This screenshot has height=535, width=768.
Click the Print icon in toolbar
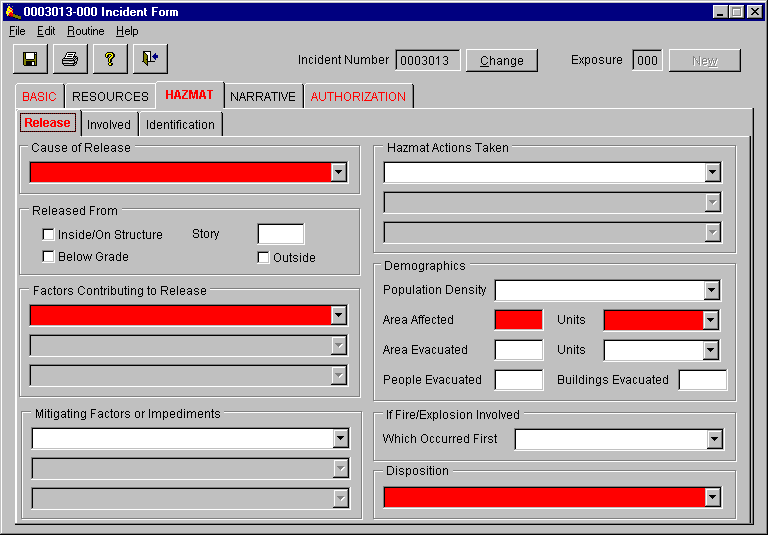pos(71,59)
